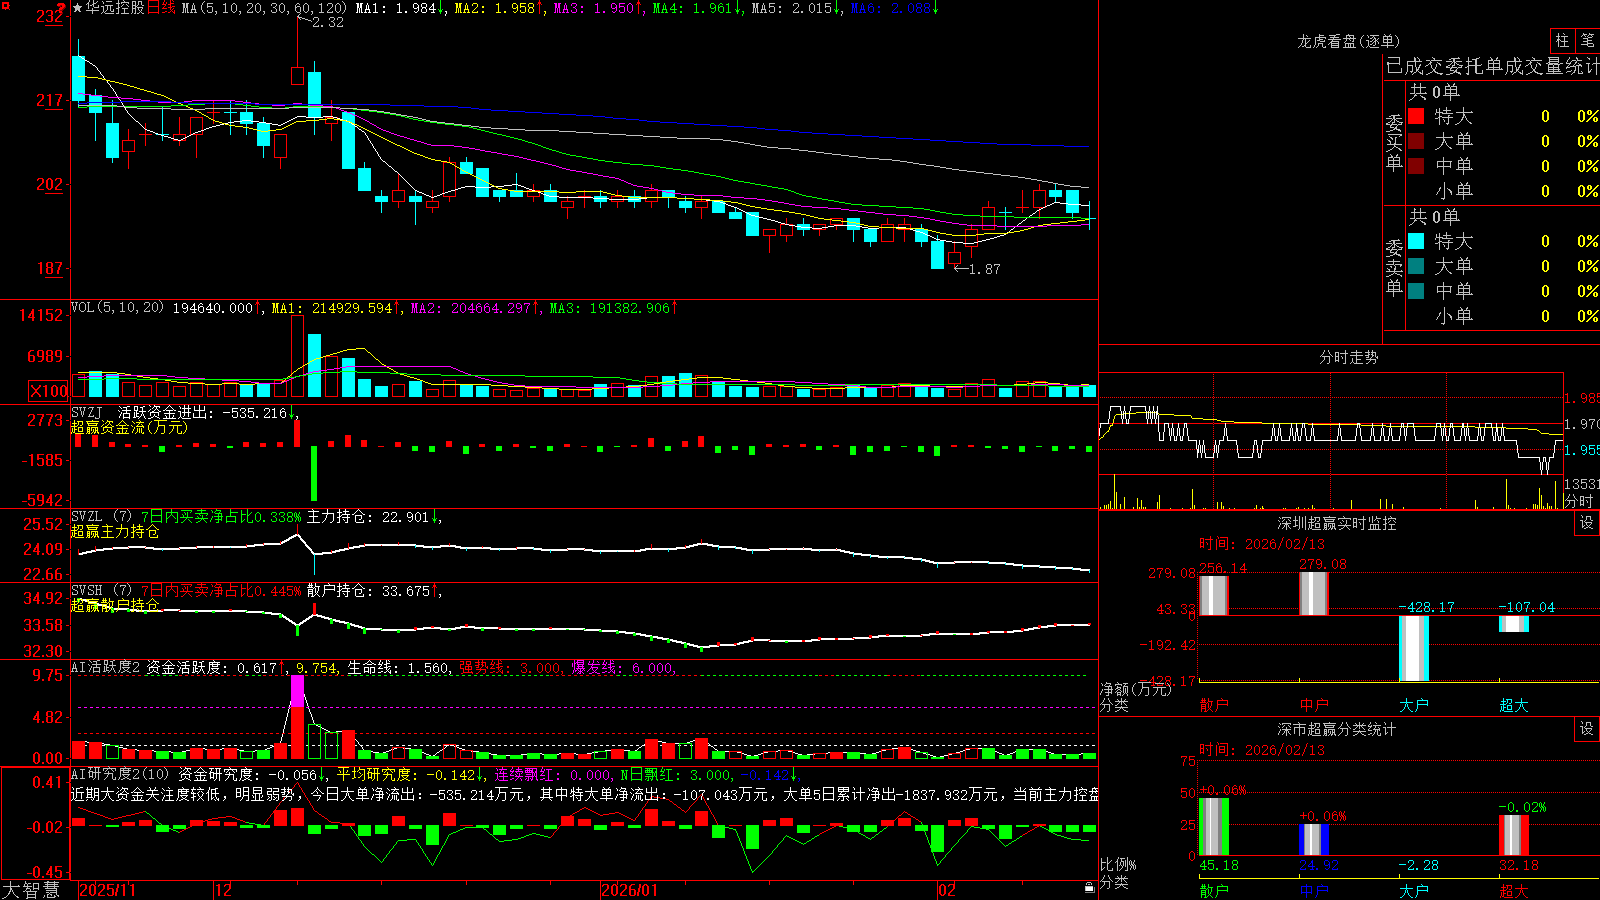Click the VOL(5,10,20) indicator label
This screenshot has width=1600, height=900.
click(117, 307)
